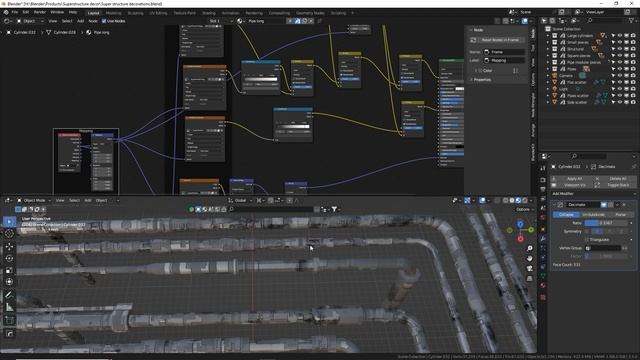Open the Render menu
640x360 pixels.
(x=40, y=12)
